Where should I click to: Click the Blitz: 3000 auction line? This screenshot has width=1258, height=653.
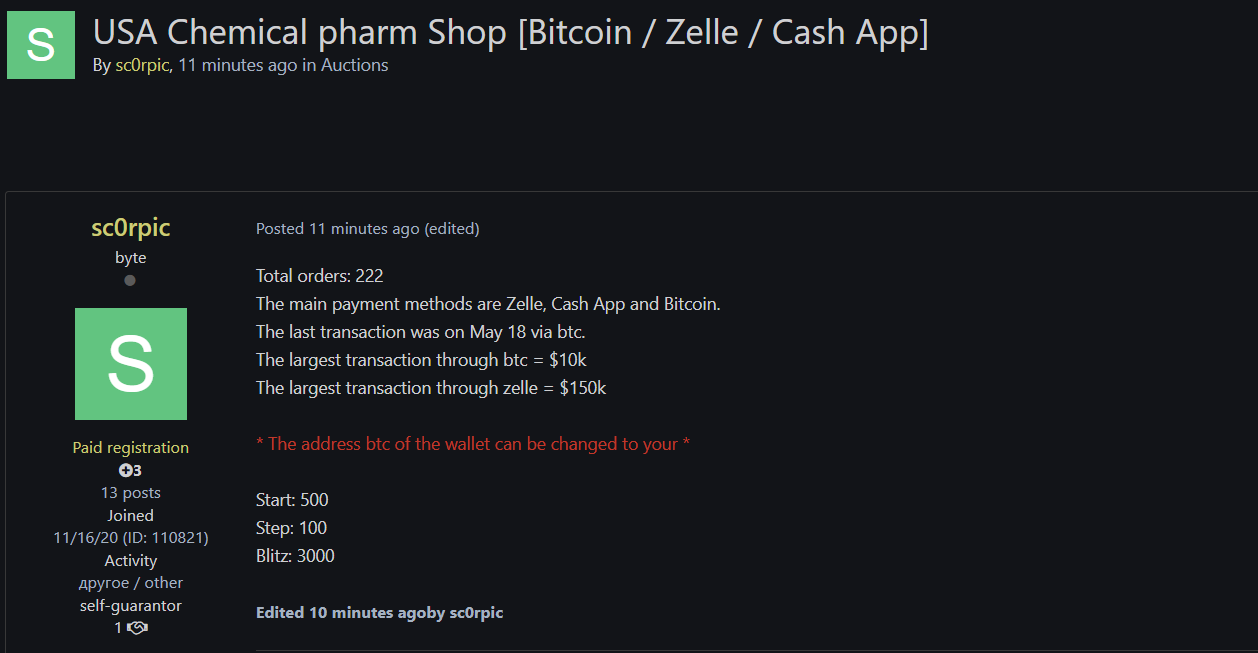(295, 556)
